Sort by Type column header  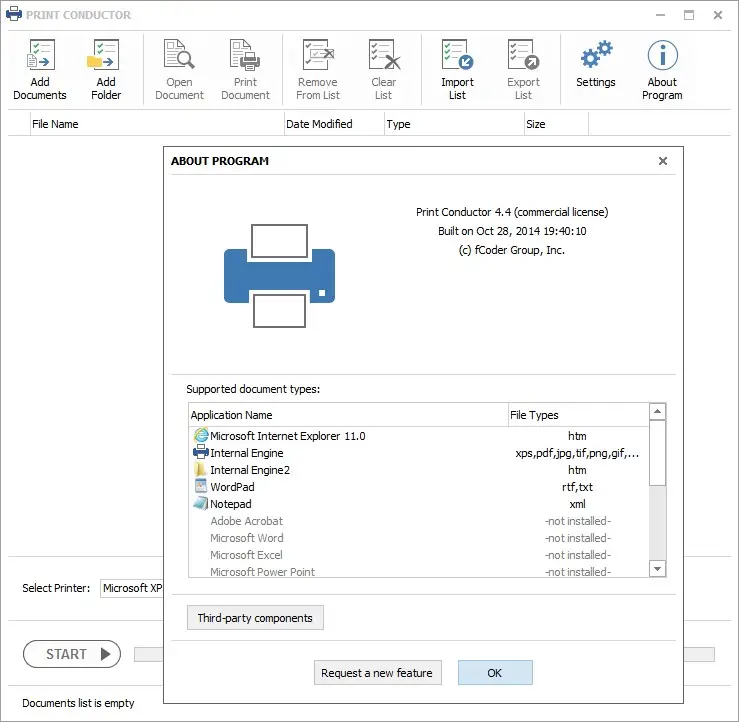point(454,124)
